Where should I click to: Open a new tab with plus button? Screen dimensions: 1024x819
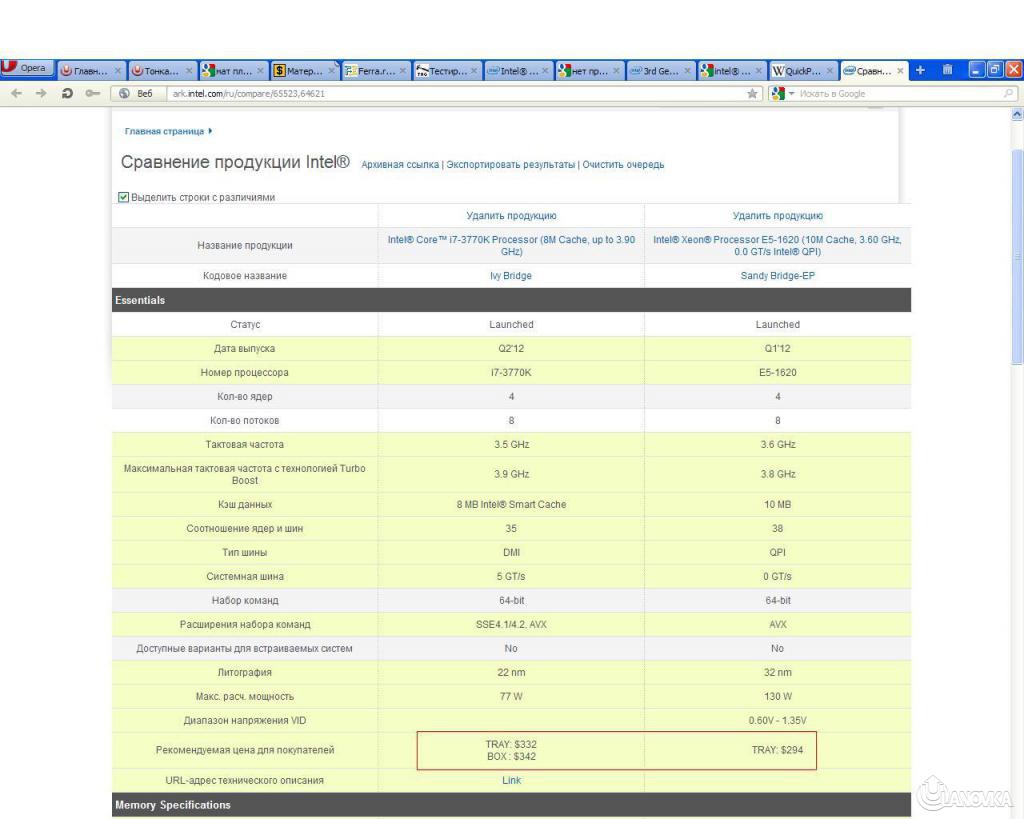point(920,70)
